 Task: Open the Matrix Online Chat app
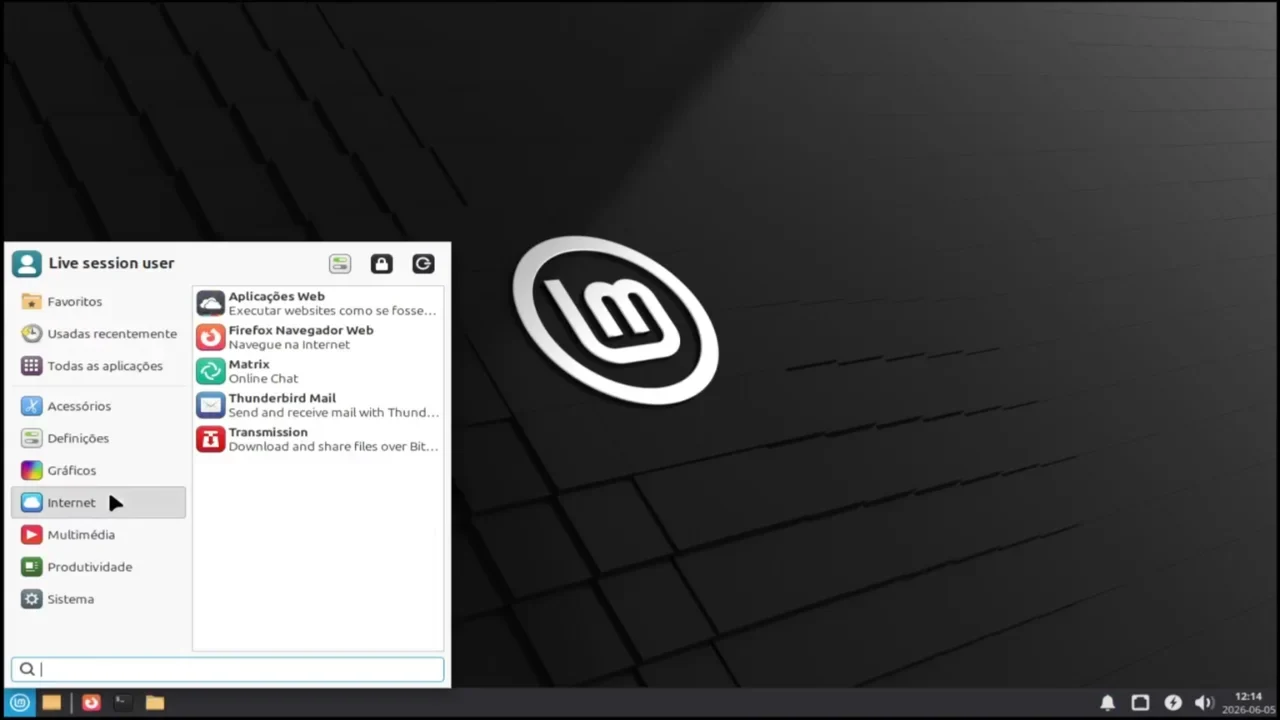318,371
